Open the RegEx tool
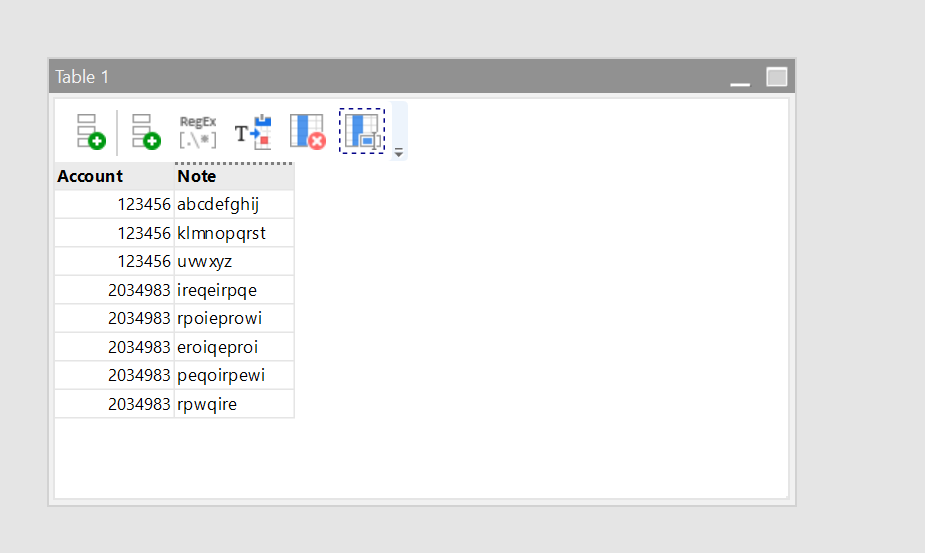 [198, 131]
